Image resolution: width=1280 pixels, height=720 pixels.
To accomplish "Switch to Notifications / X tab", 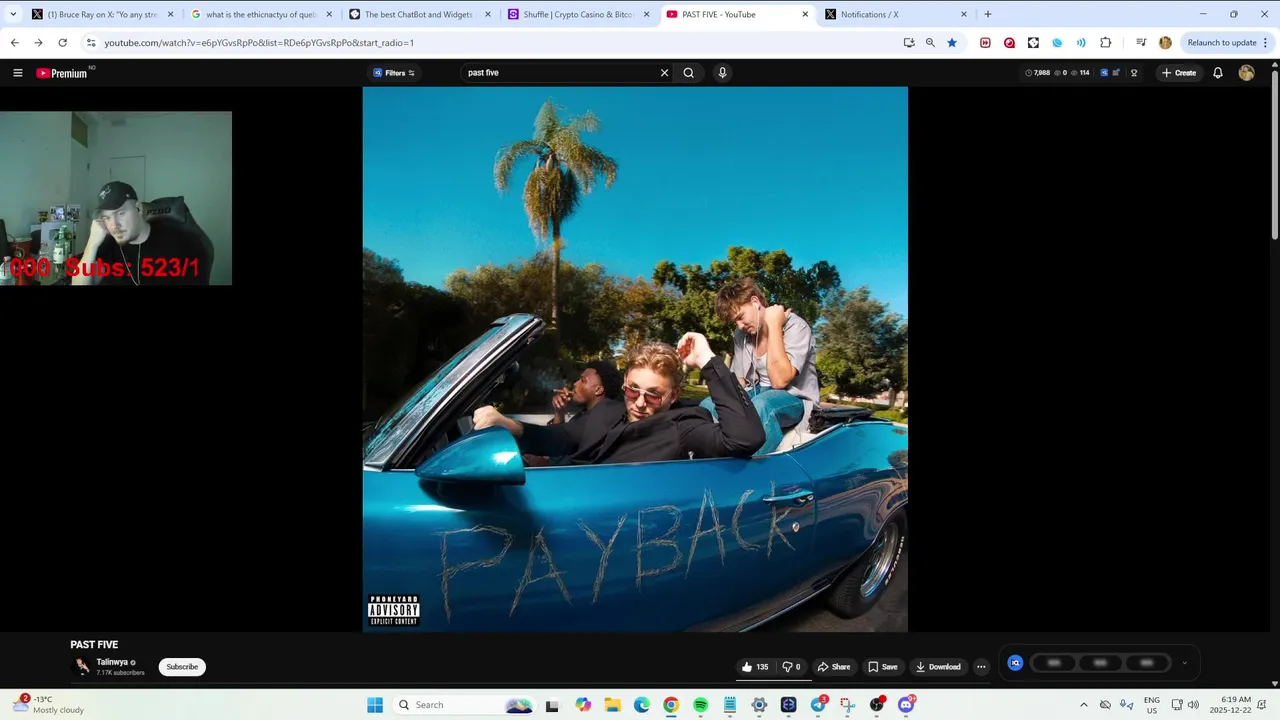I will [x=895, y=14].
